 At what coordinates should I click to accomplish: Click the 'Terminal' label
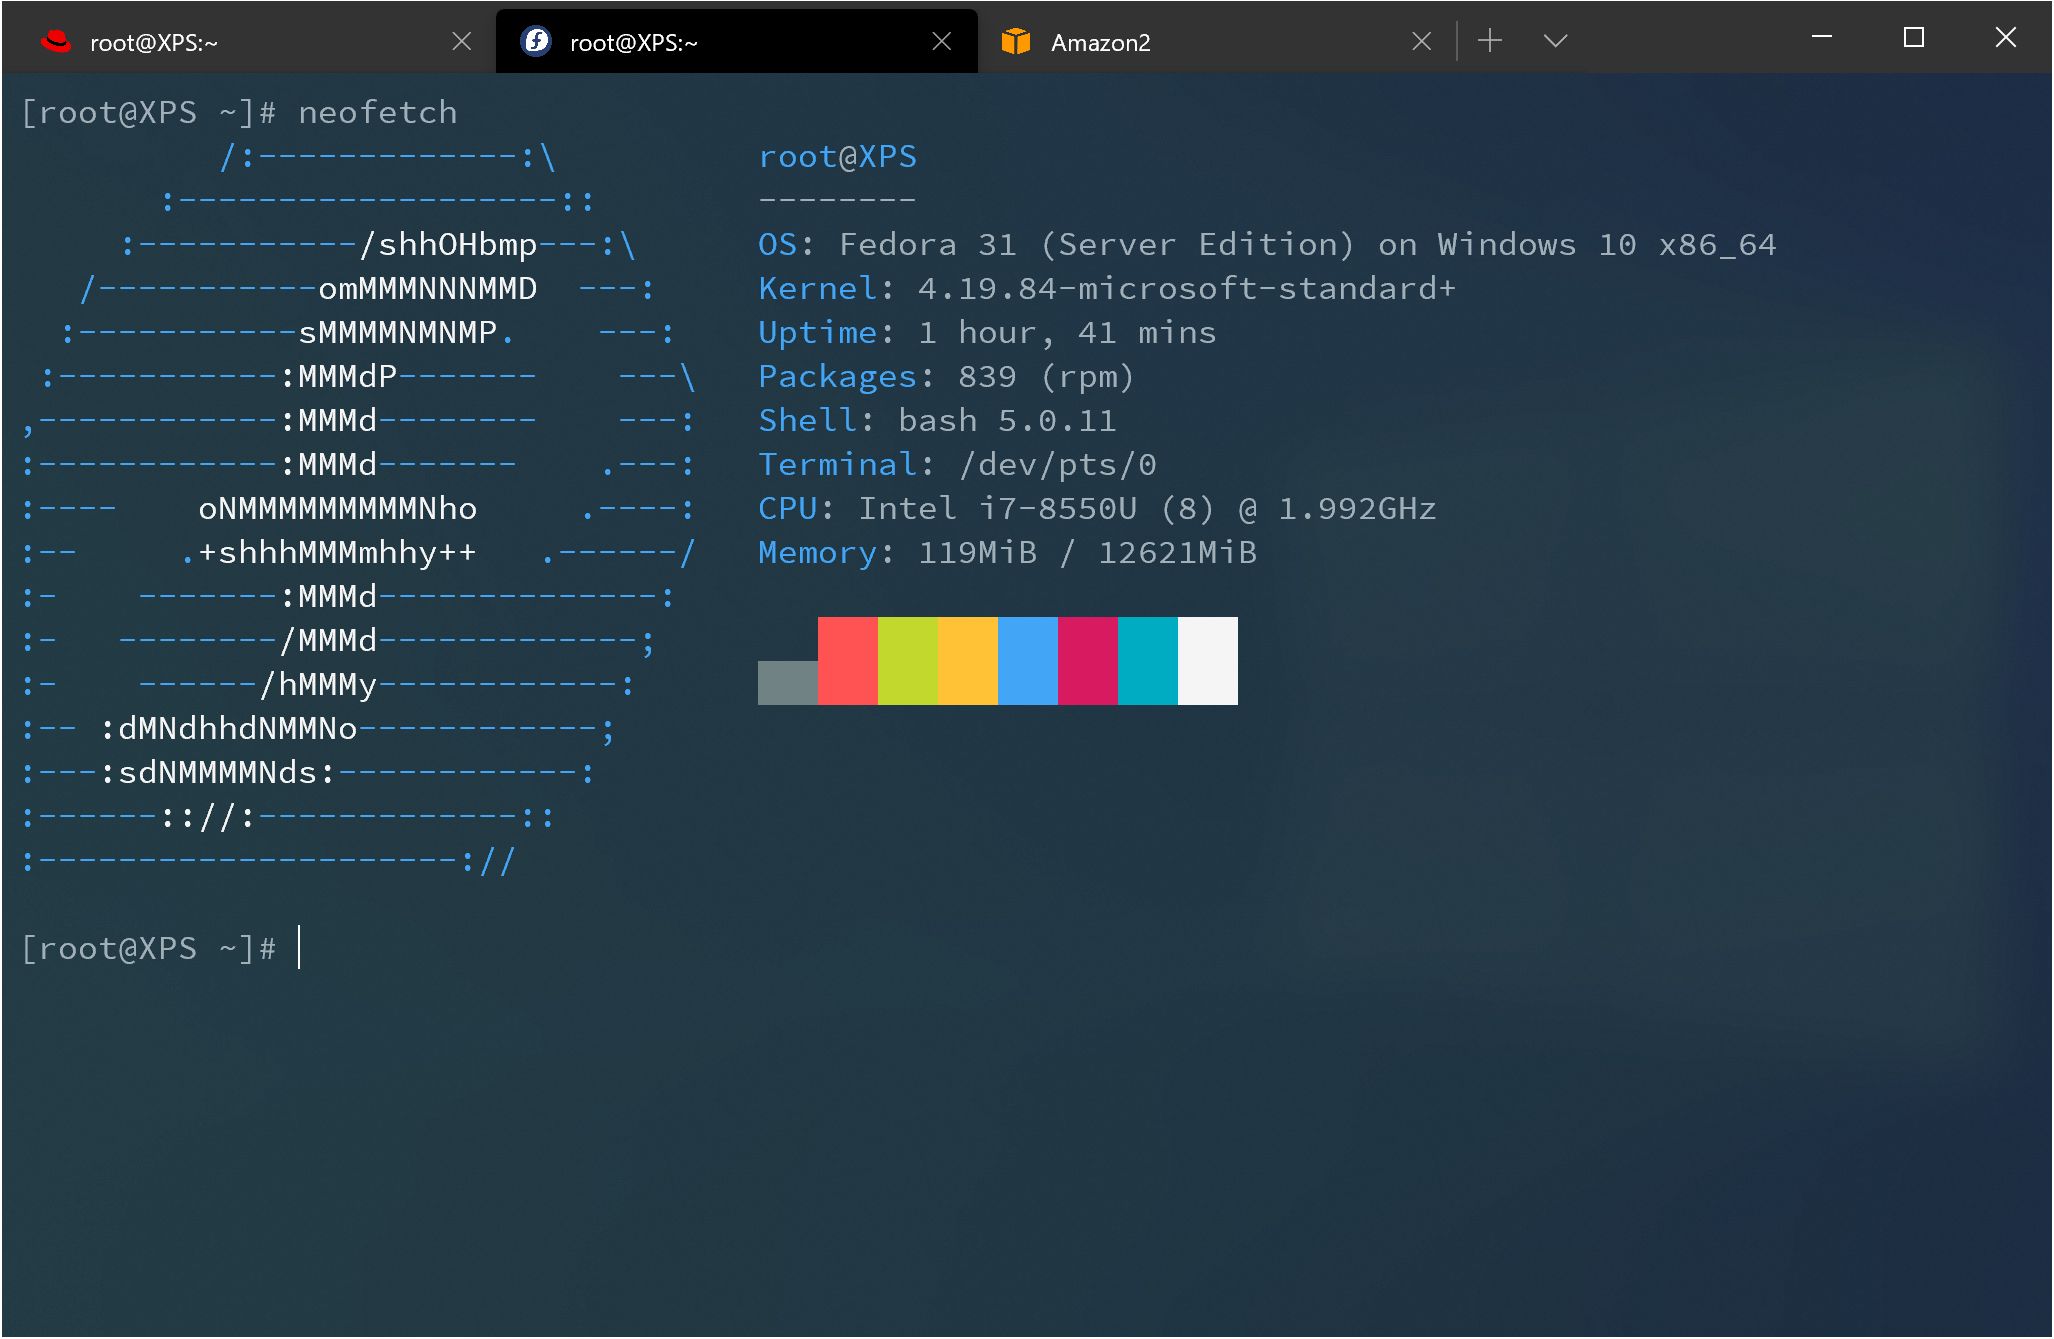click(x=838, y=465)
